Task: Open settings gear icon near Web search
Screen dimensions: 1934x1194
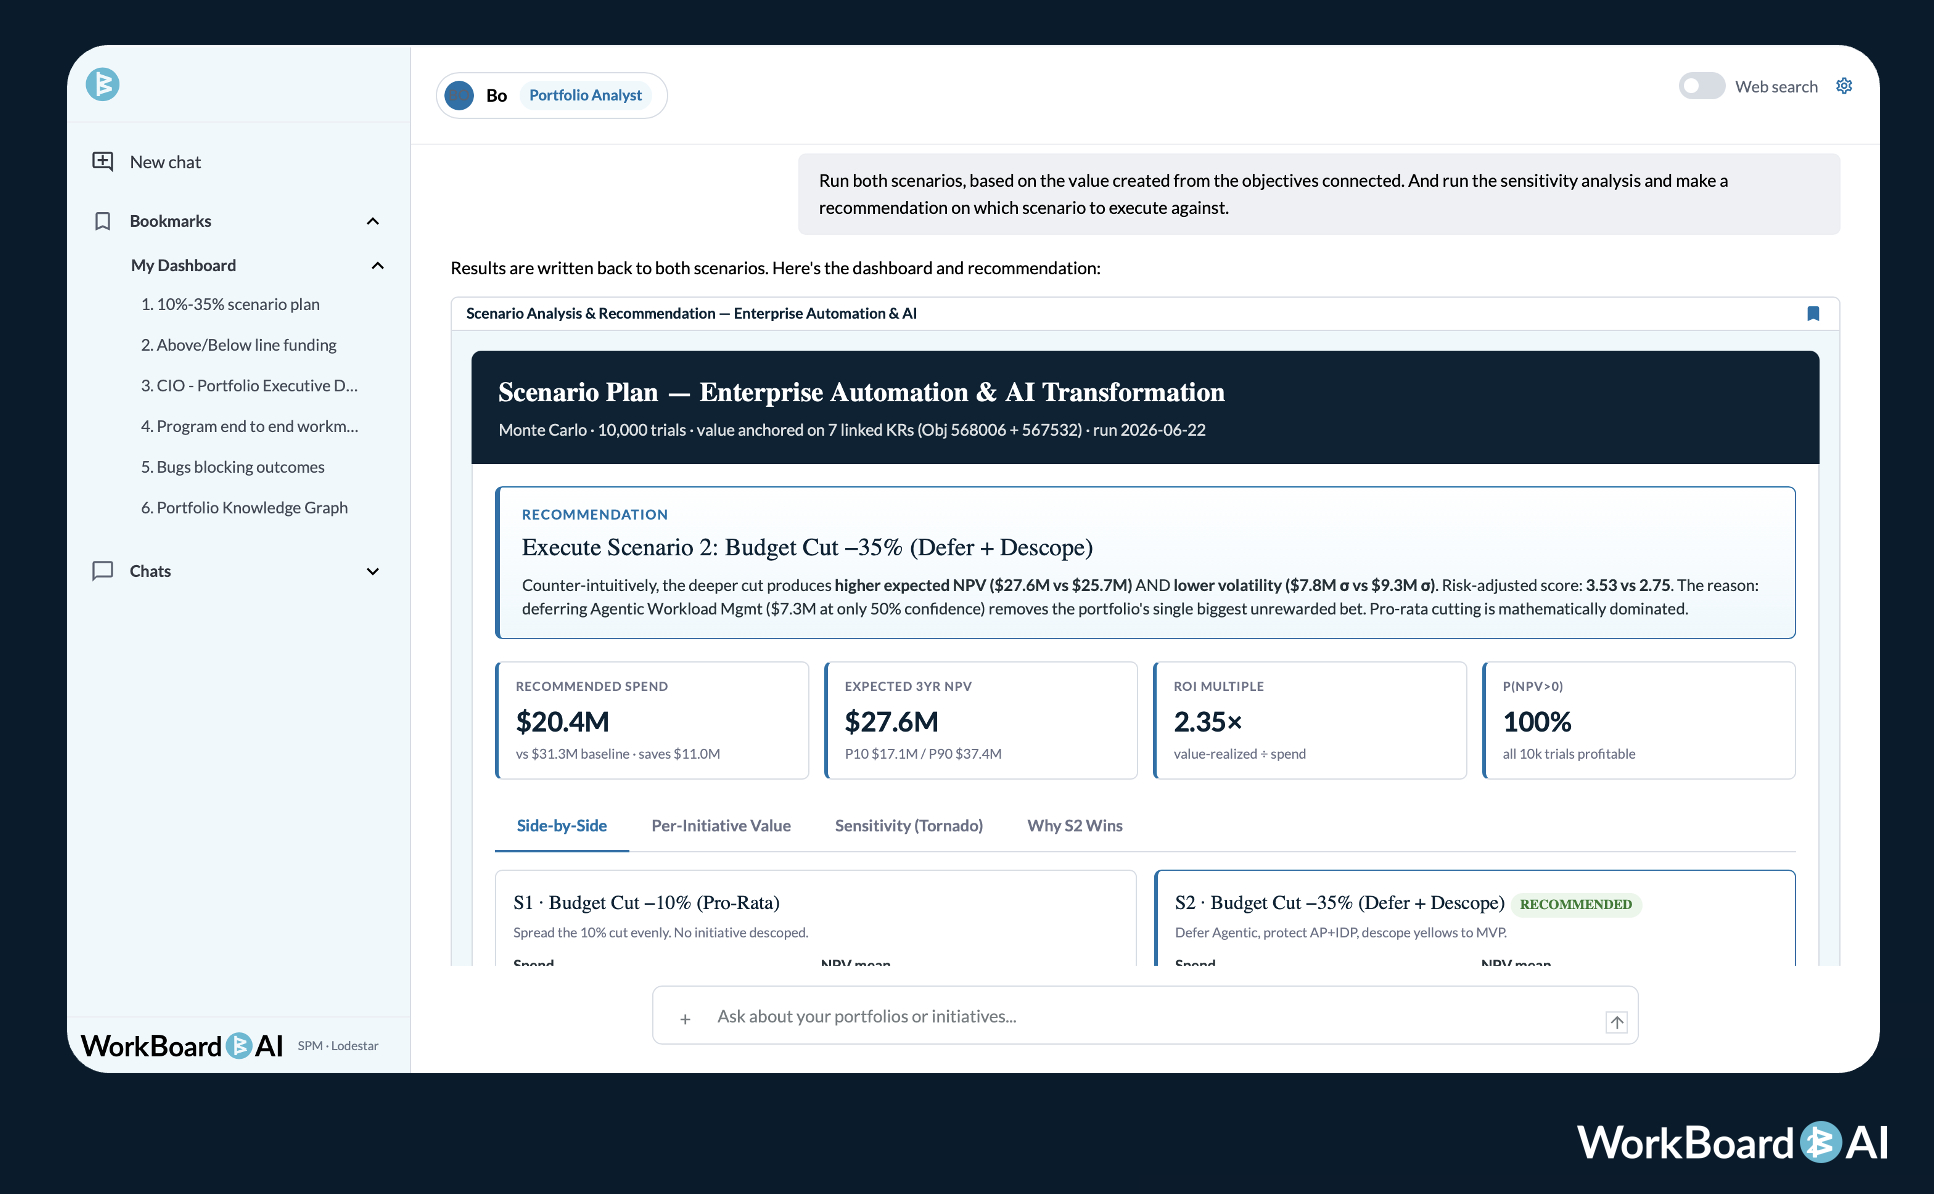Action: 1844,86
